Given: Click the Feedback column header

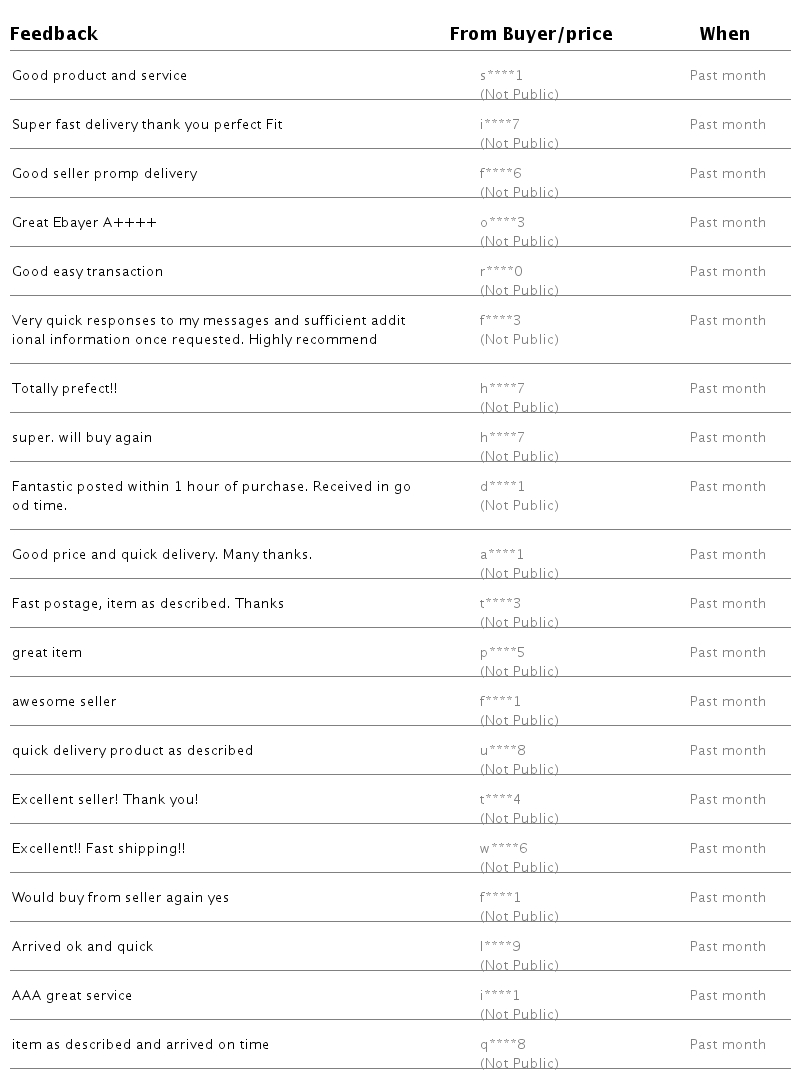Looking at the screenshot, I should pyautogui.click(x=54, y=34).
